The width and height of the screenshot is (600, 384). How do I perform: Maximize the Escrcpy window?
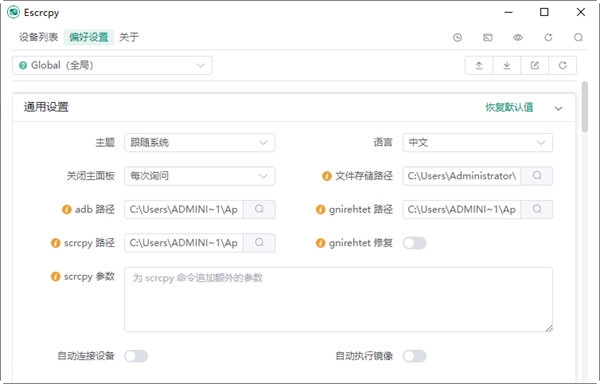(544, 12)
